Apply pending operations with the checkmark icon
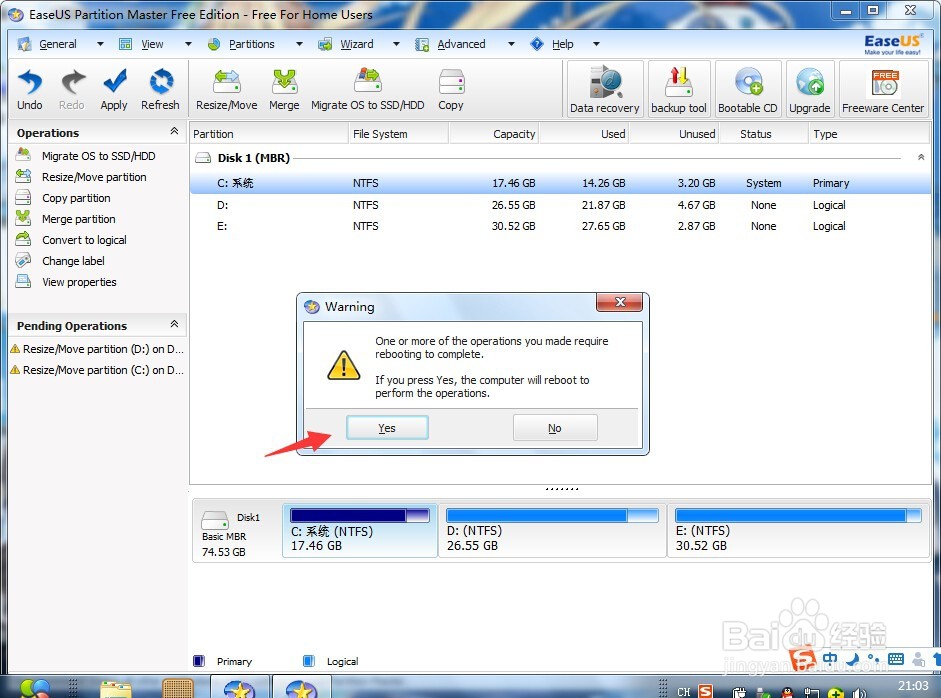 tap(114, 89)
